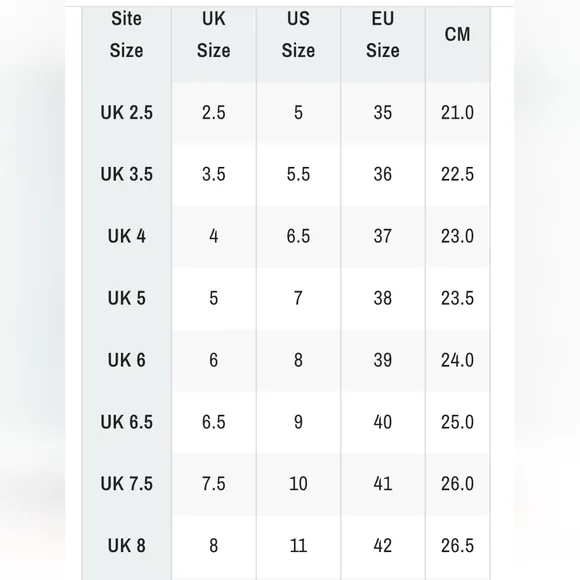
Task: Choose the UK 2.5 site size row
Action: (127, 112)
